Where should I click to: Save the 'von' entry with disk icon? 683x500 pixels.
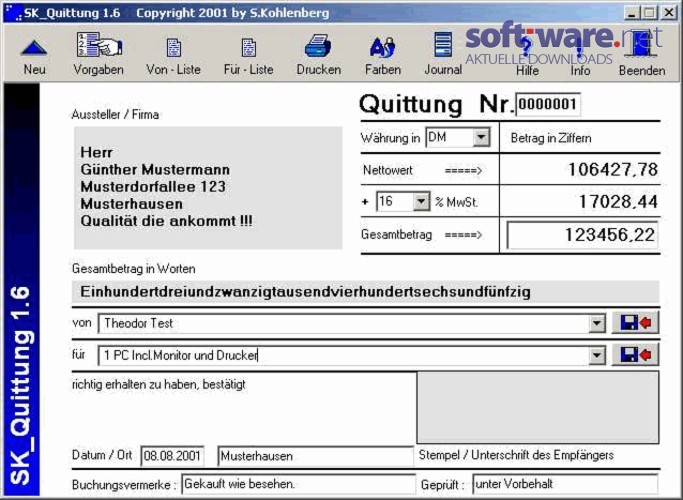pos(636,323)
